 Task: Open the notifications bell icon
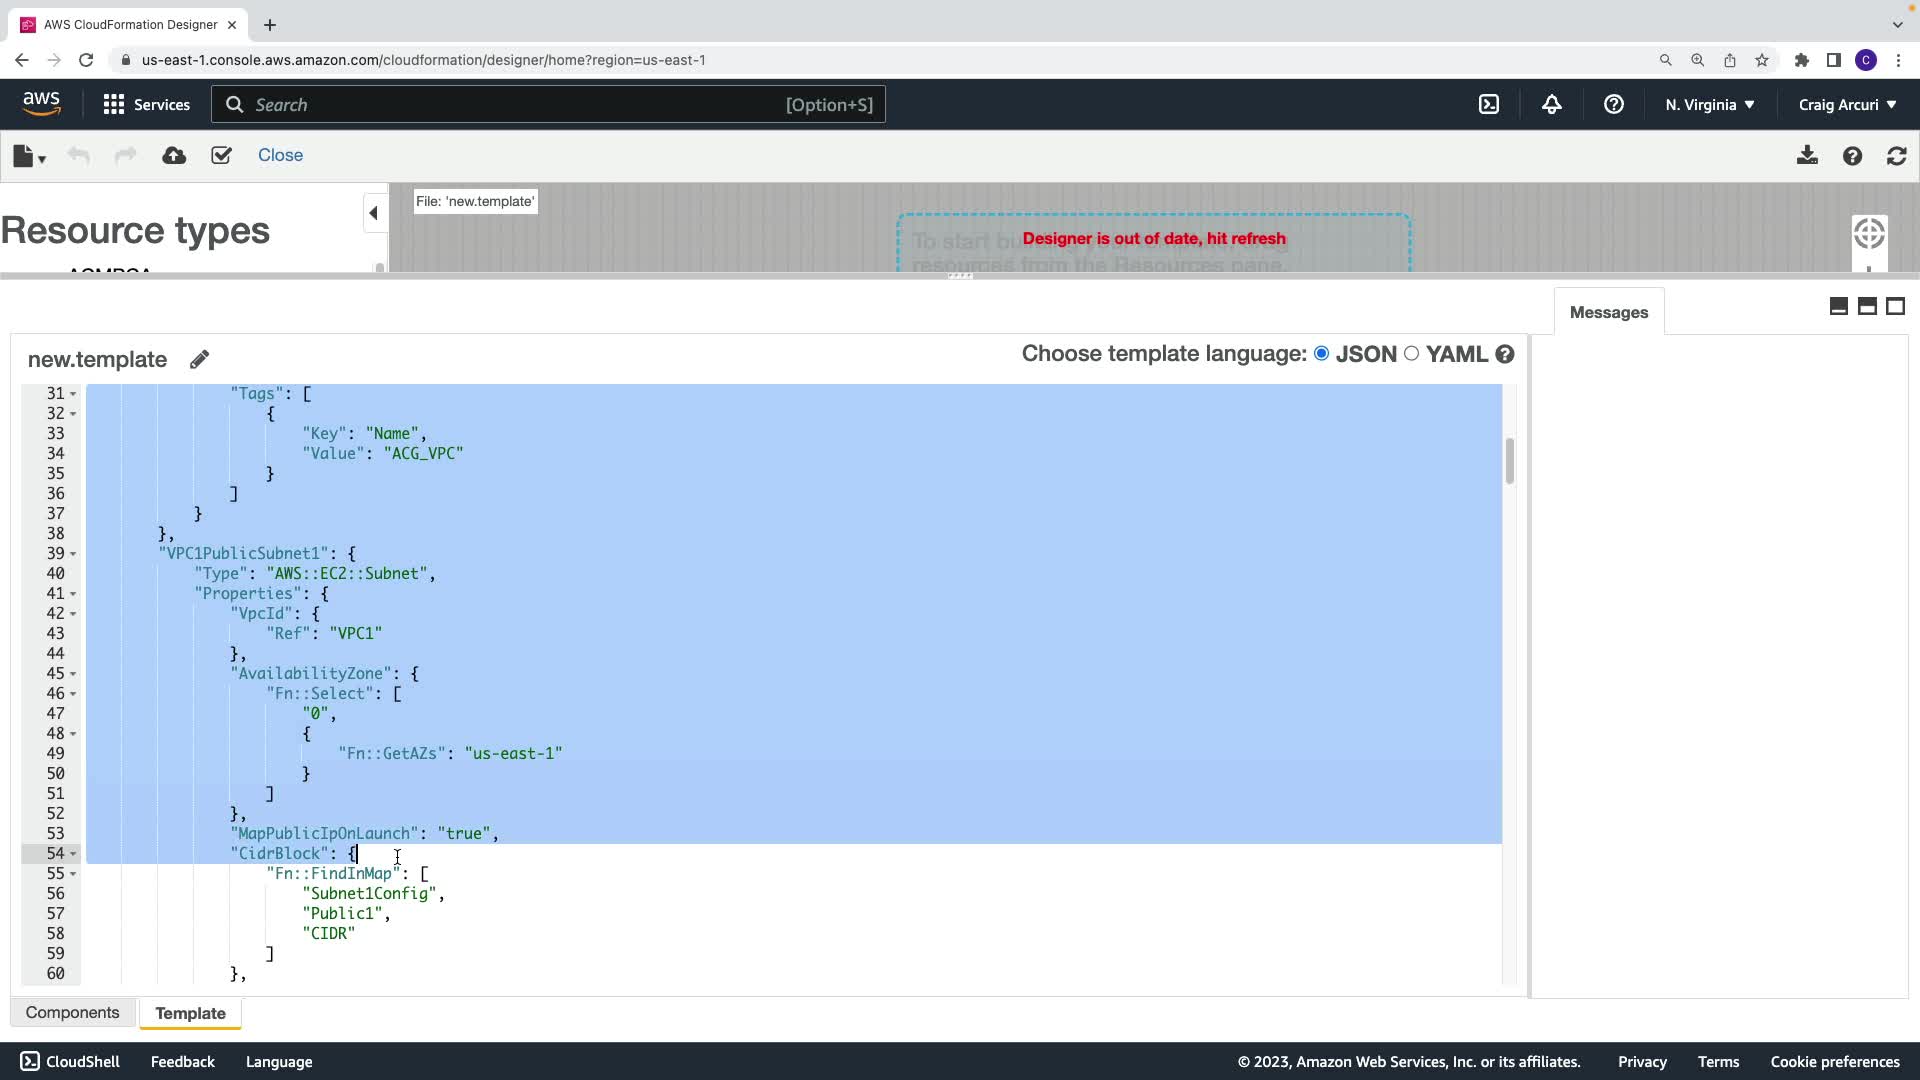click(1551, 104)
